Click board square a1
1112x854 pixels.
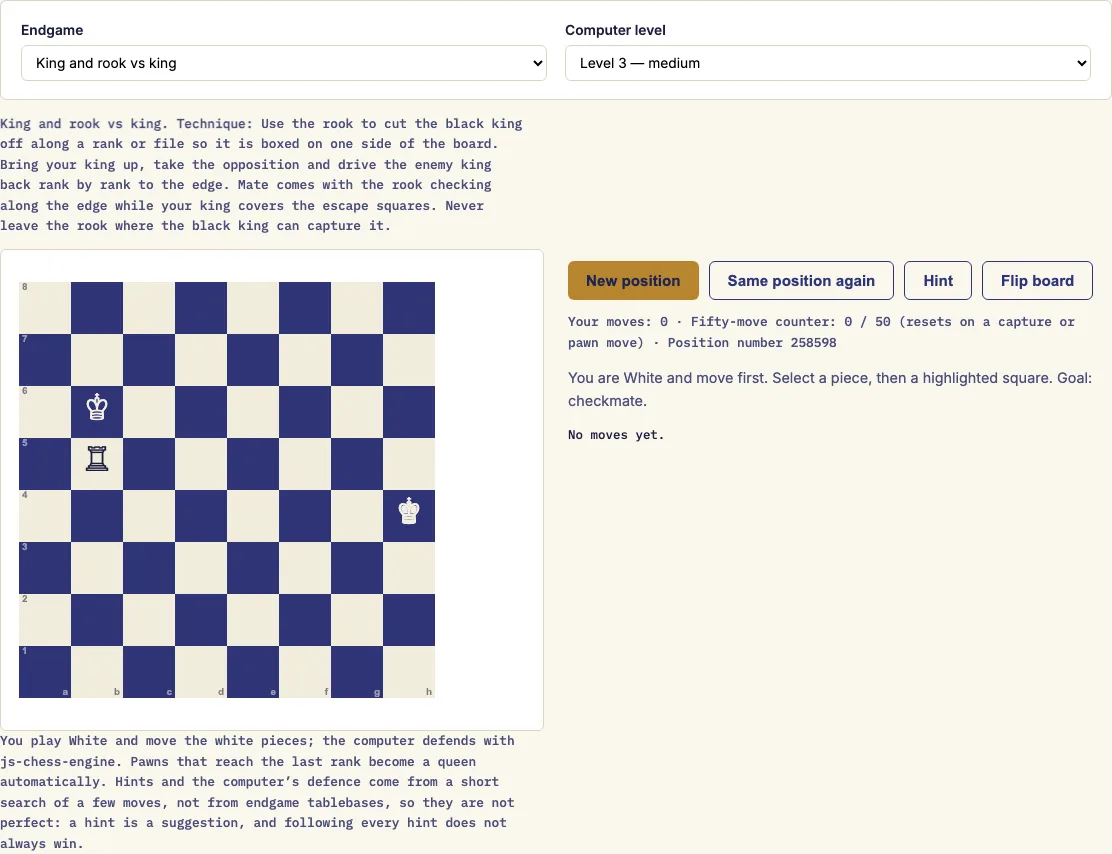pyautogui.click(x=45, y=672)
